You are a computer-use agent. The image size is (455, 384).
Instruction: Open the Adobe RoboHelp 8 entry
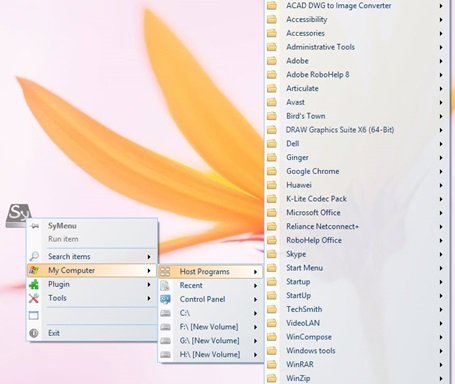pos(356,75)
